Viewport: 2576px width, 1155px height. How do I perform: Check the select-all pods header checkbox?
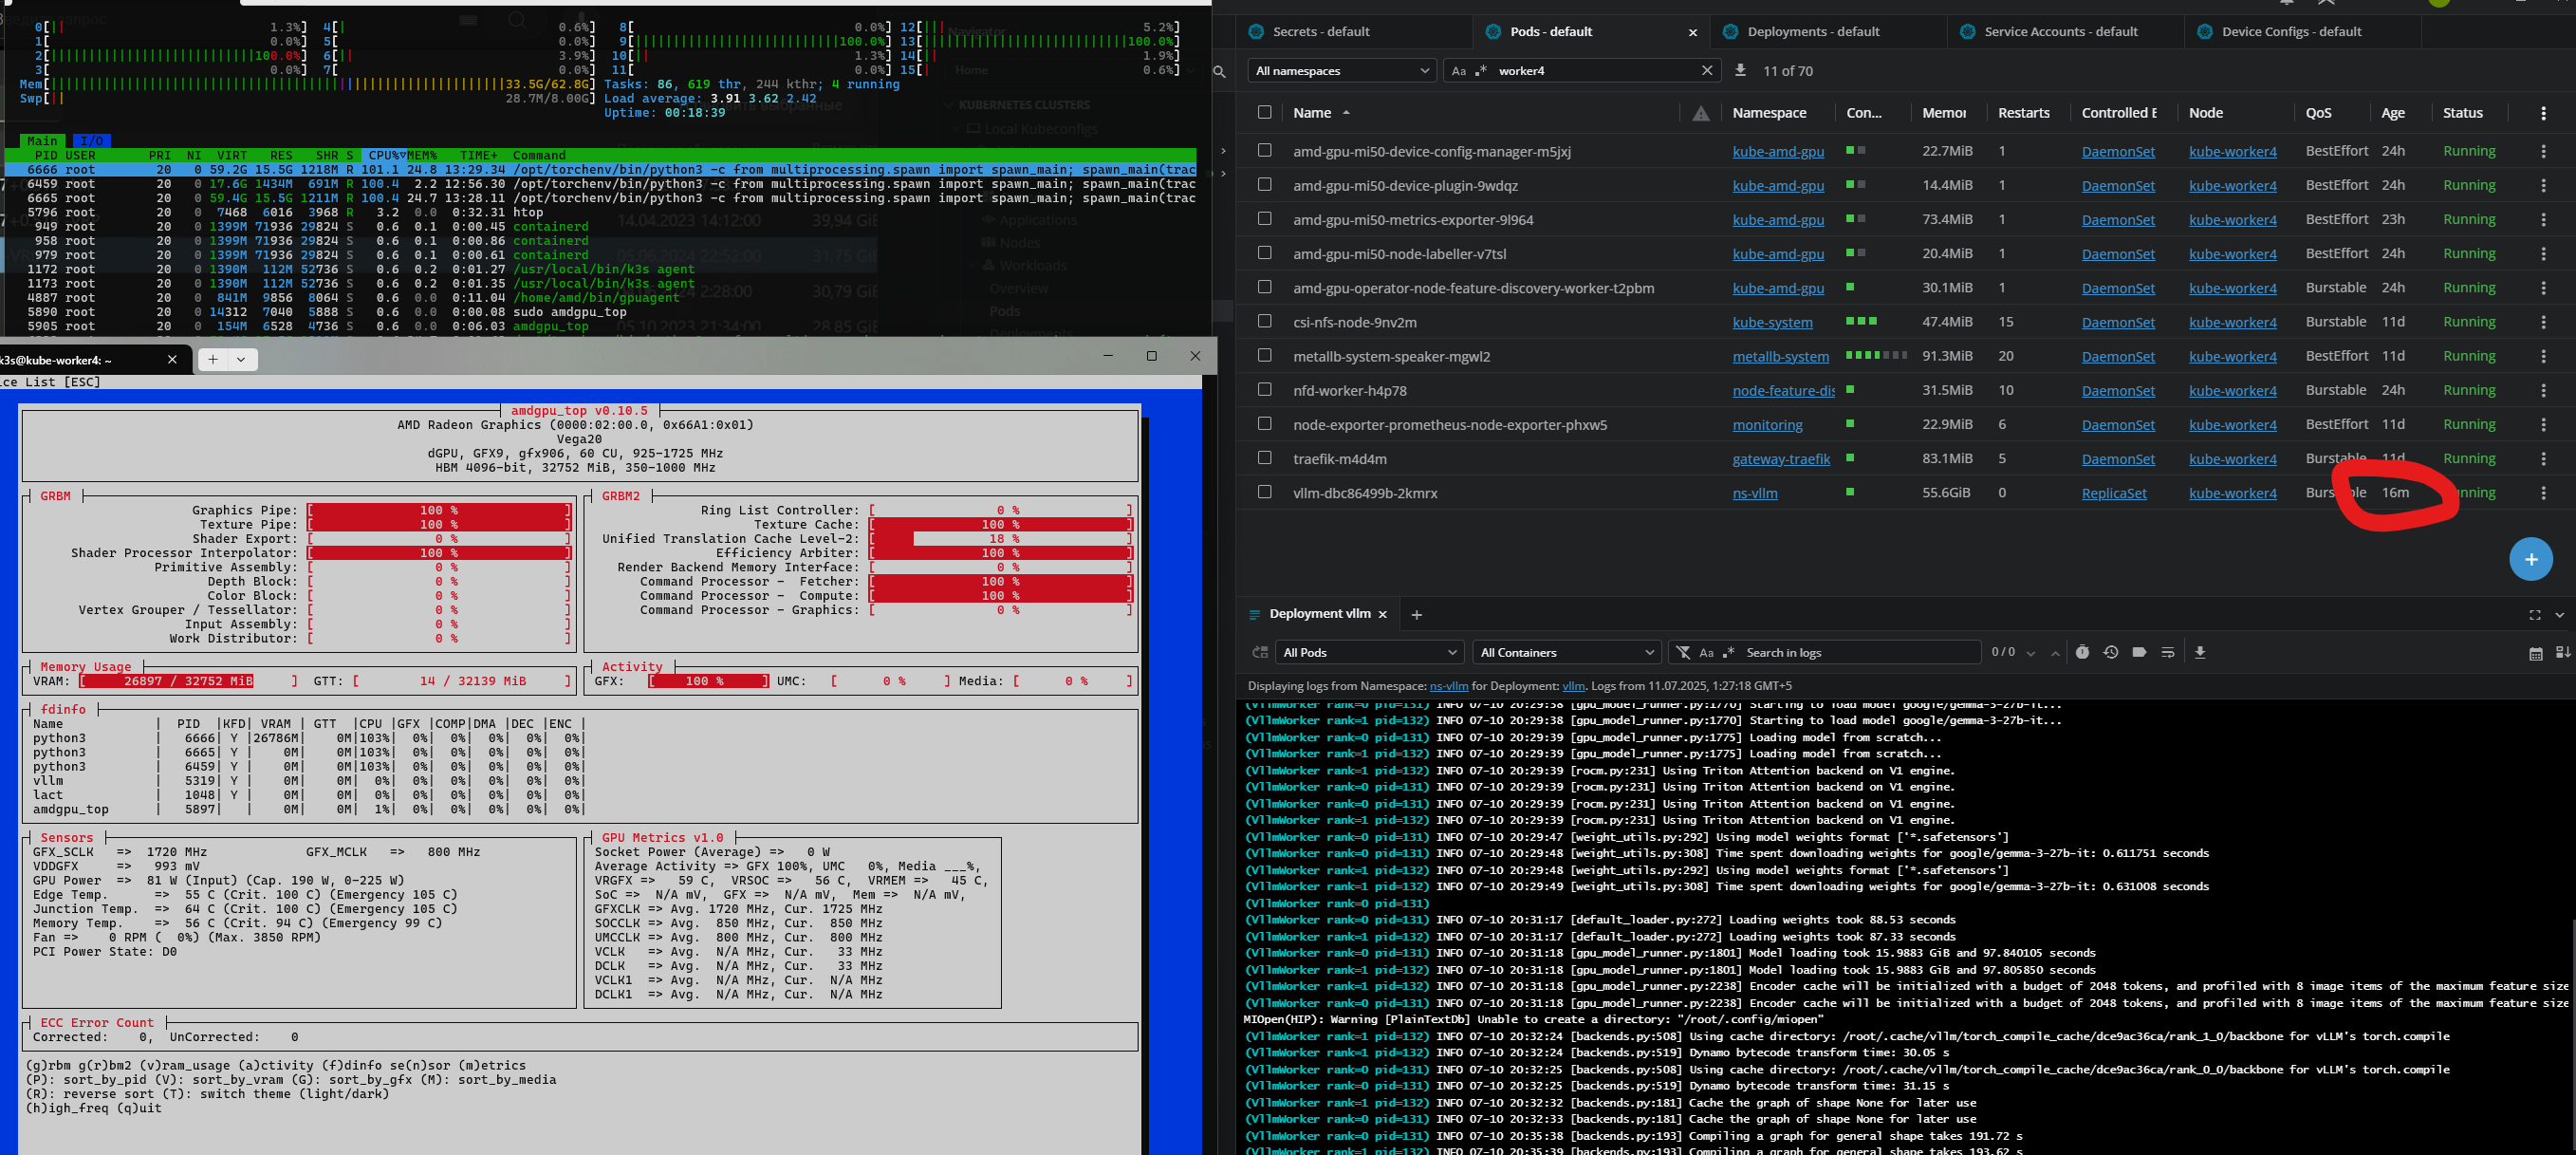(x=1265, y=112)
